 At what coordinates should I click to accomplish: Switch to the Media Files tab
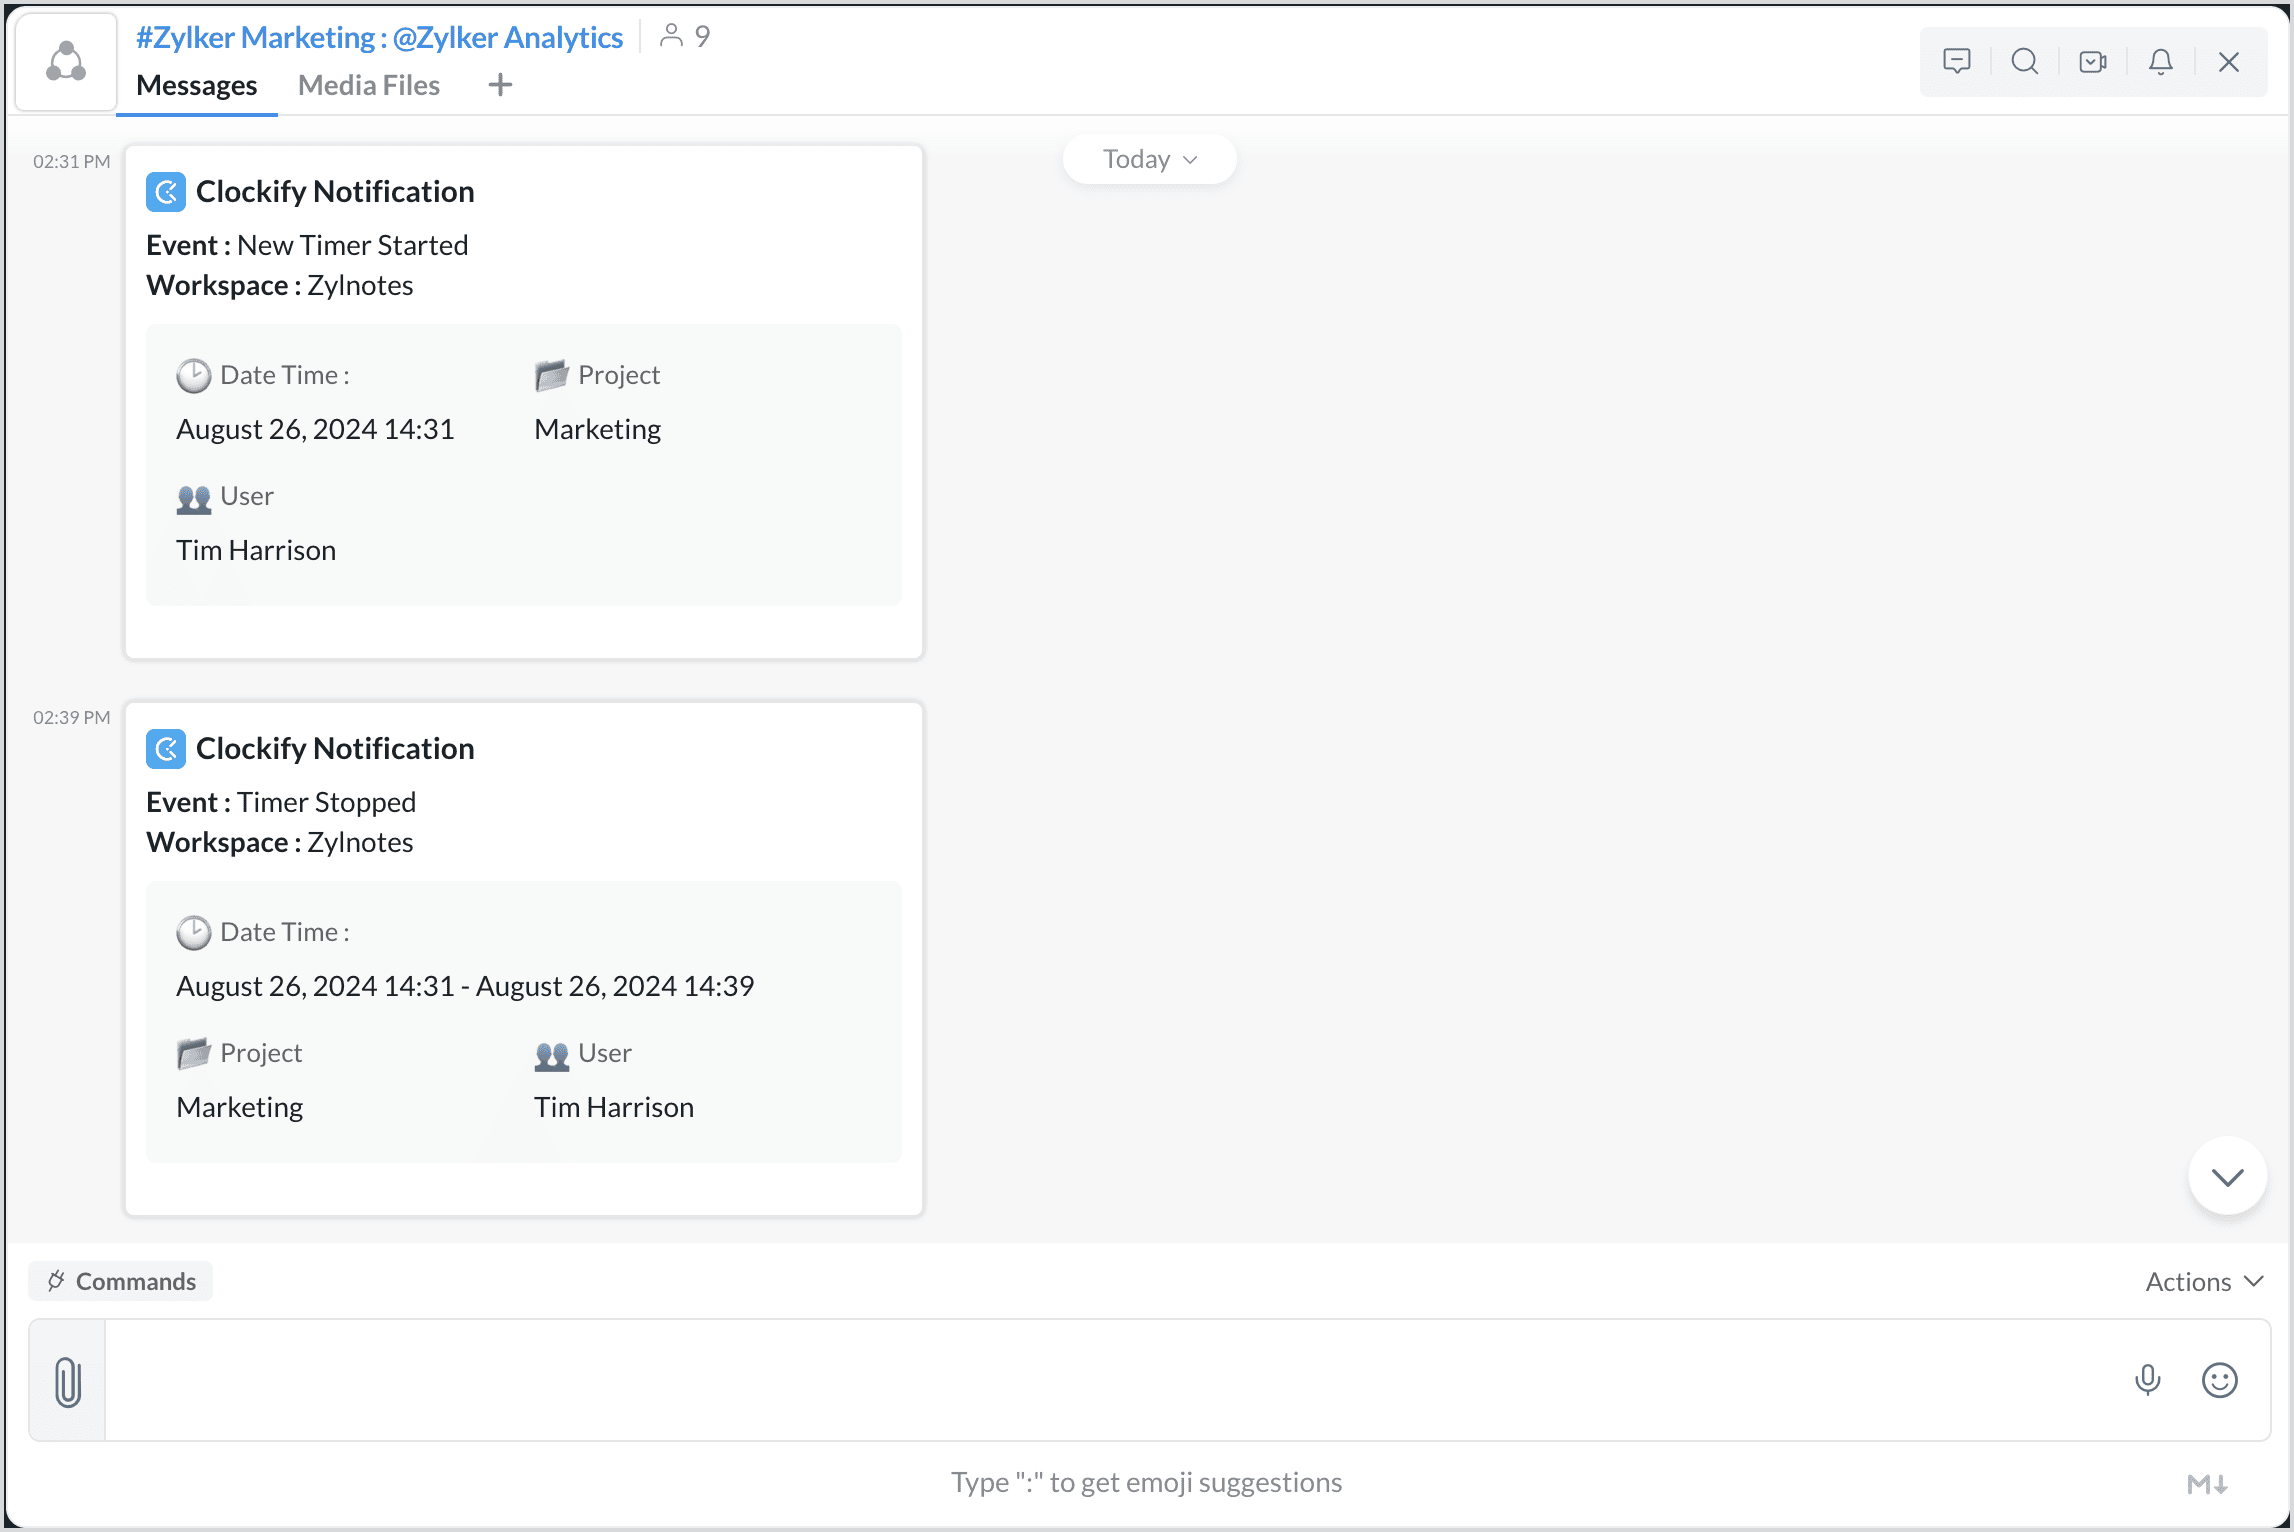(368, 86)
